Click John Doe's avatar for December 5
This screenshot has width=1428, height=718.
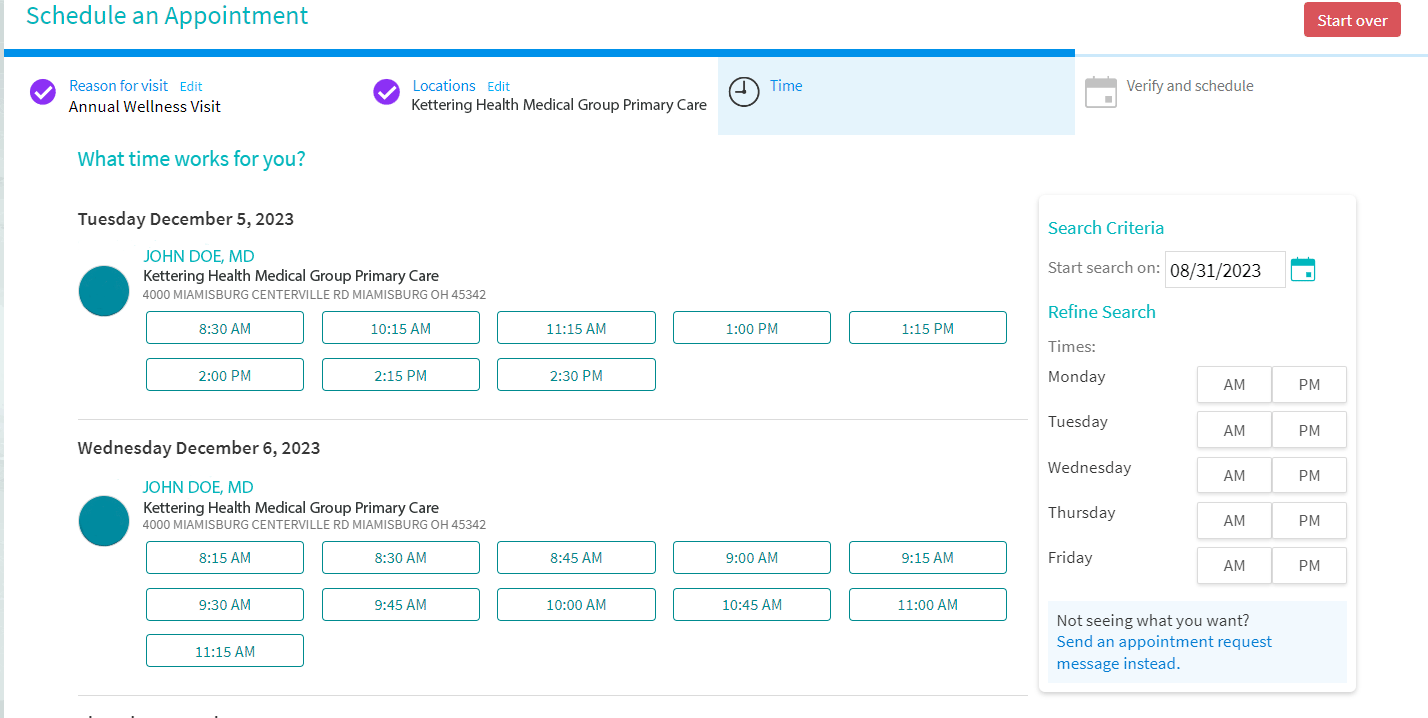[x=104, y=291]
